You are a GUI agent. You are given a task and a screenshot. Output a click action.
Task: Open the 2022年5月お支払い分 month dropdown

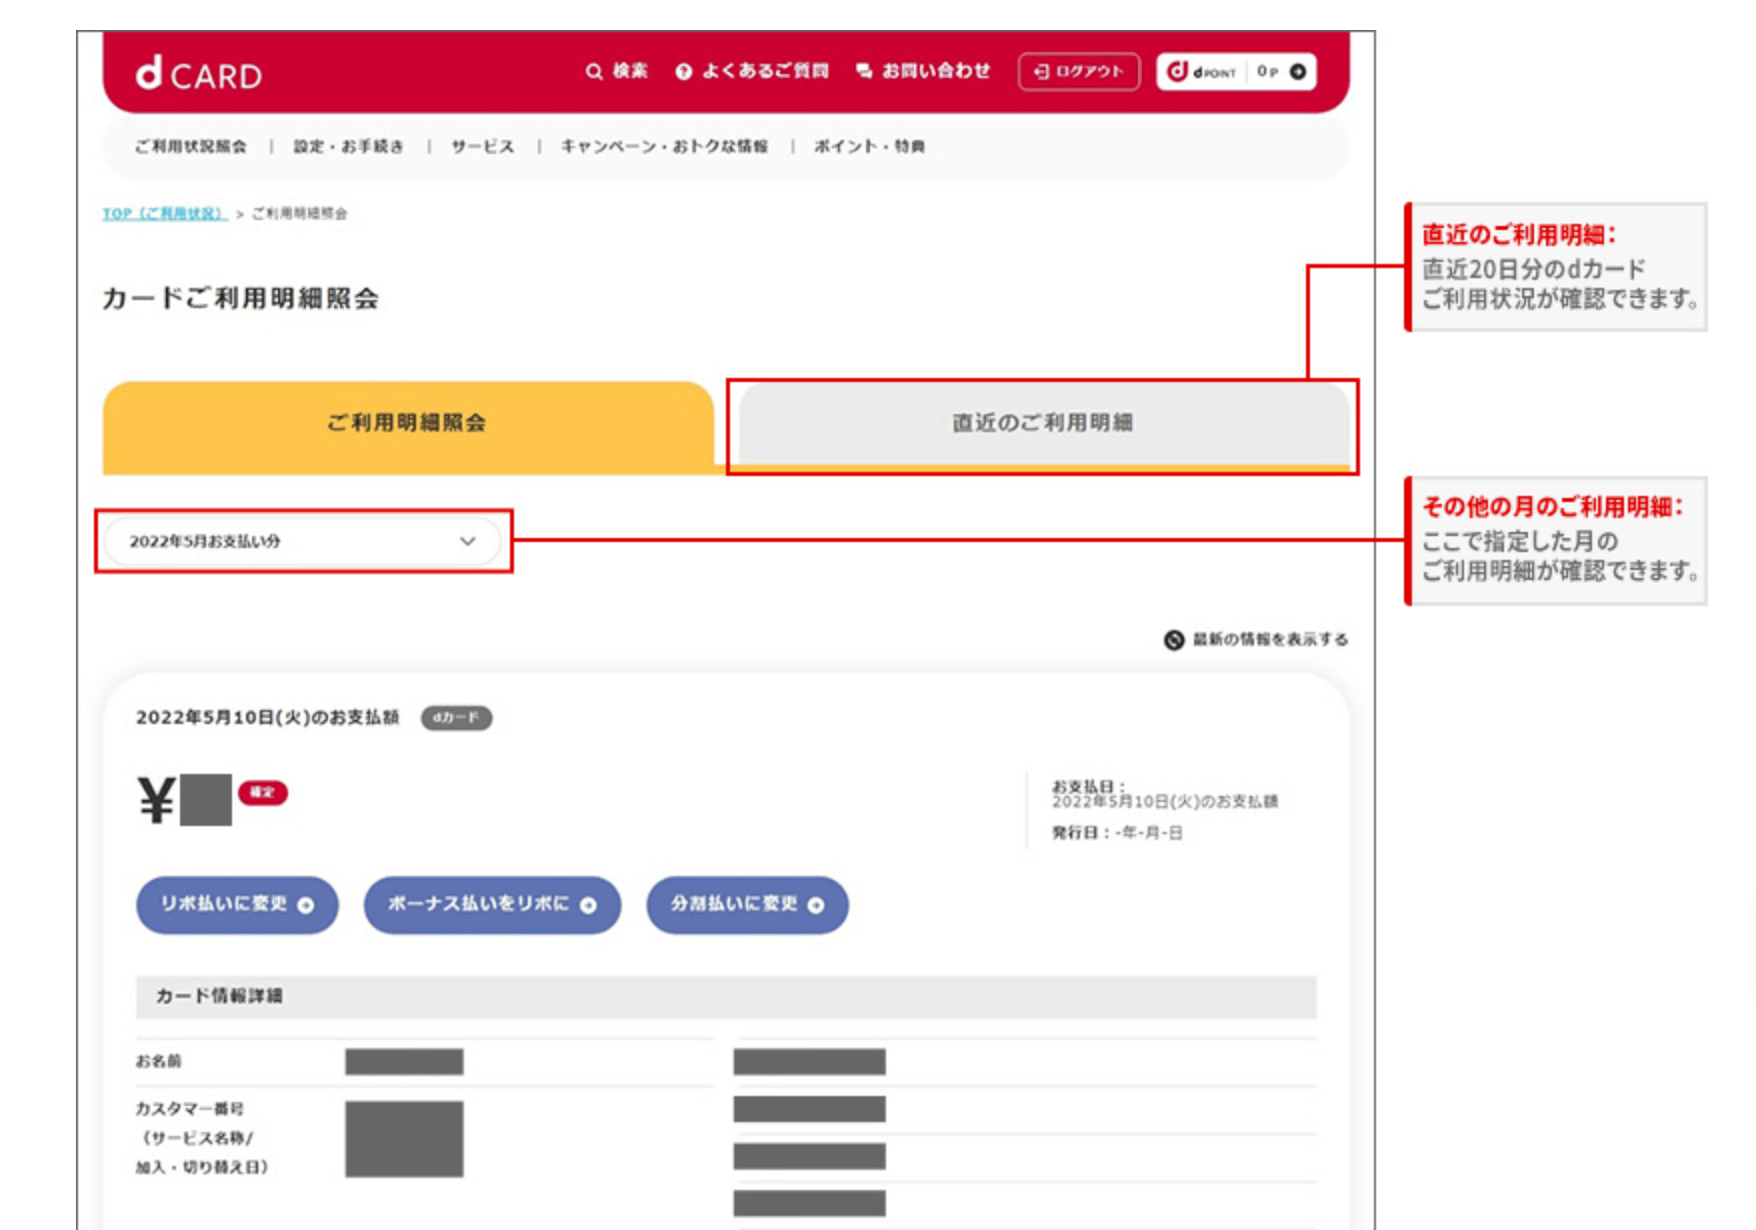coord(301,541)
